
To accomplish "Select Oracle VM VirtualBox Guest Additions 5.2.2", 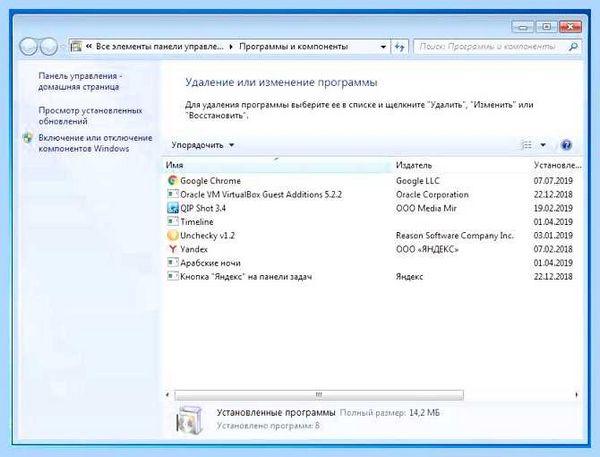I will pos(261,194).
